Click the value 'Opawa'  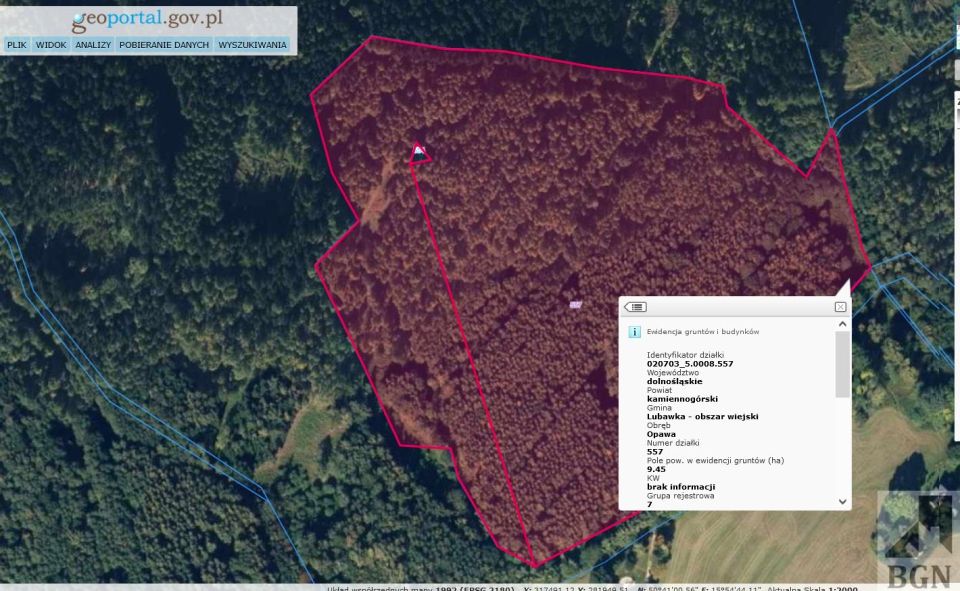pyautogui.click(x=661, y=434)
